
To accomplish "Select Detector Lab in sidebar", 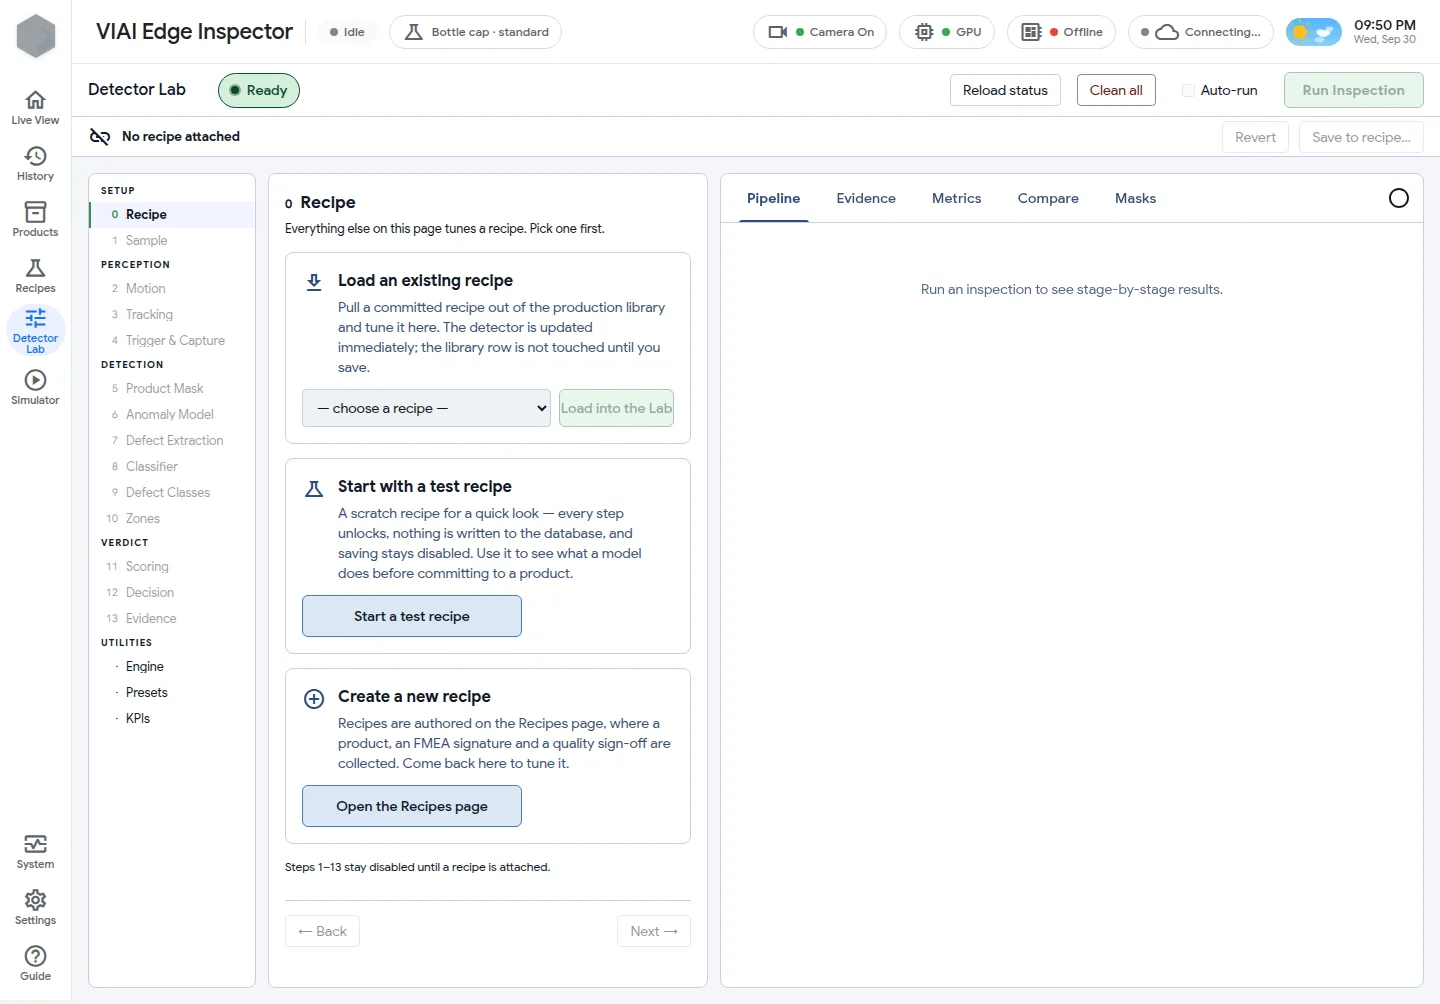I will click(x=35, y=331).
